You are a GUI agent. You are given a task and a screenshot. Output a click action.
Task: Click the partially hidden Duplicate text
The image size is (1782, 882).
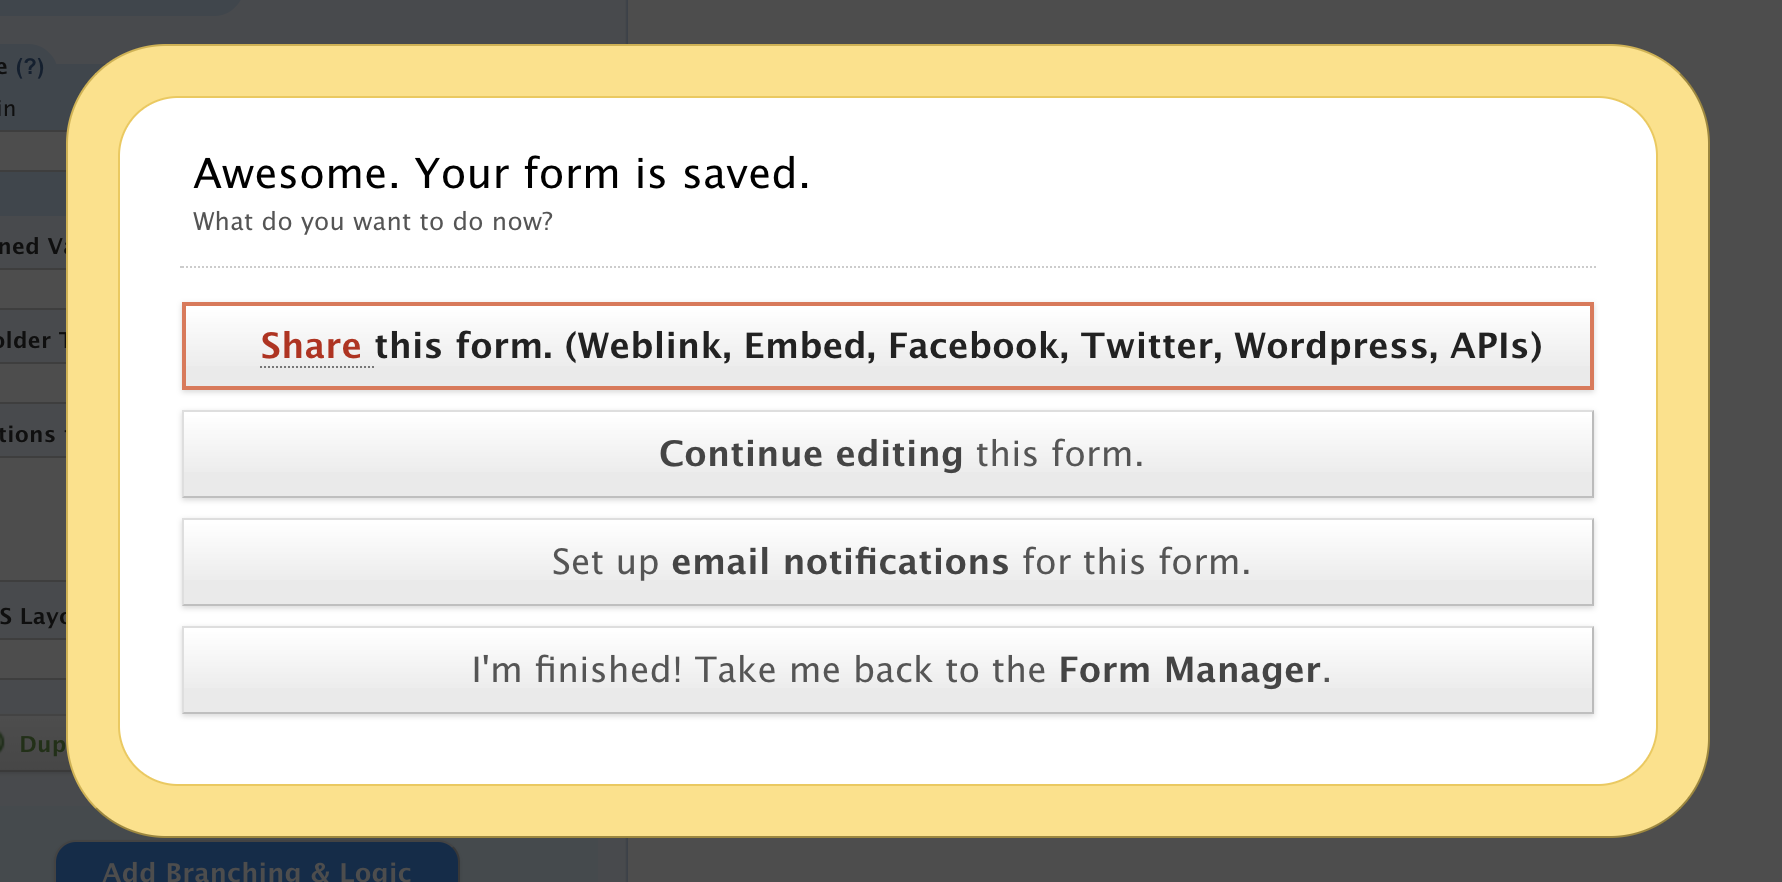[42, 744]
